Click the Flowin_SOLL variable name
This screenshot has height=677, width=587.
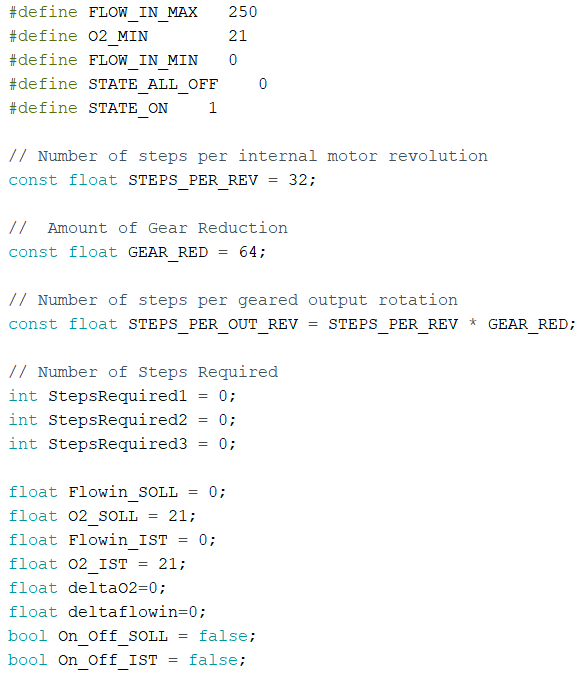123,492
